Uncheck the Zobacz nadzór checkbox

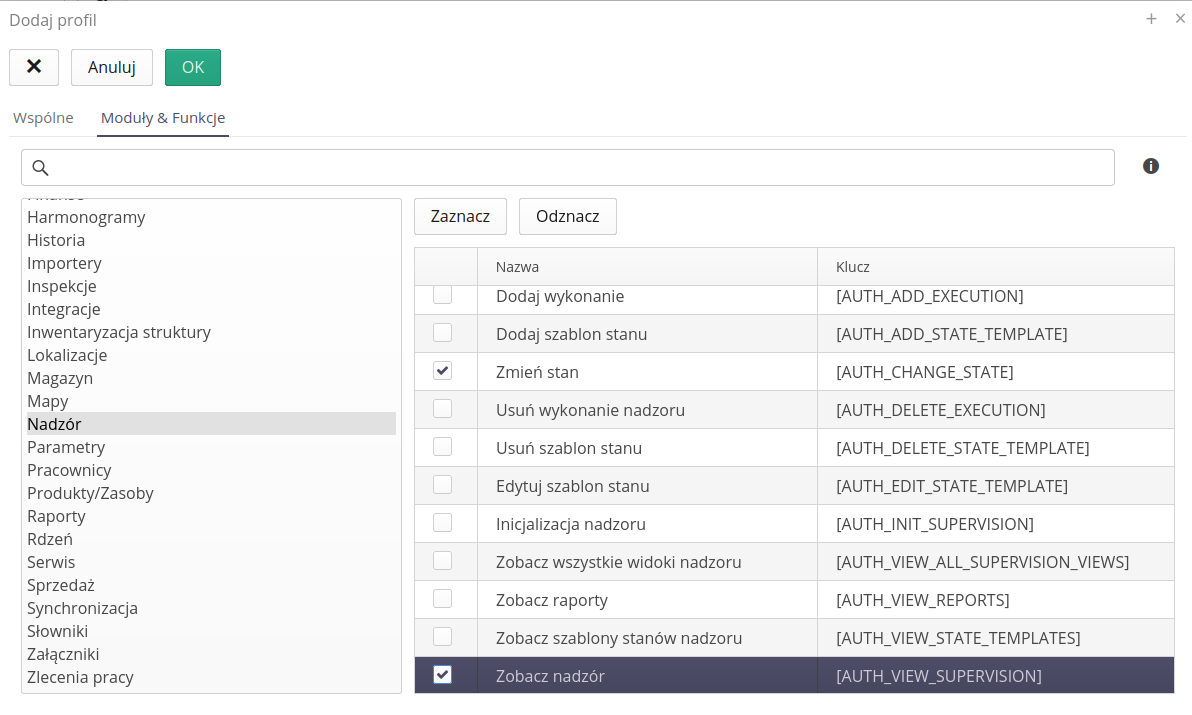tap(442, 675)
